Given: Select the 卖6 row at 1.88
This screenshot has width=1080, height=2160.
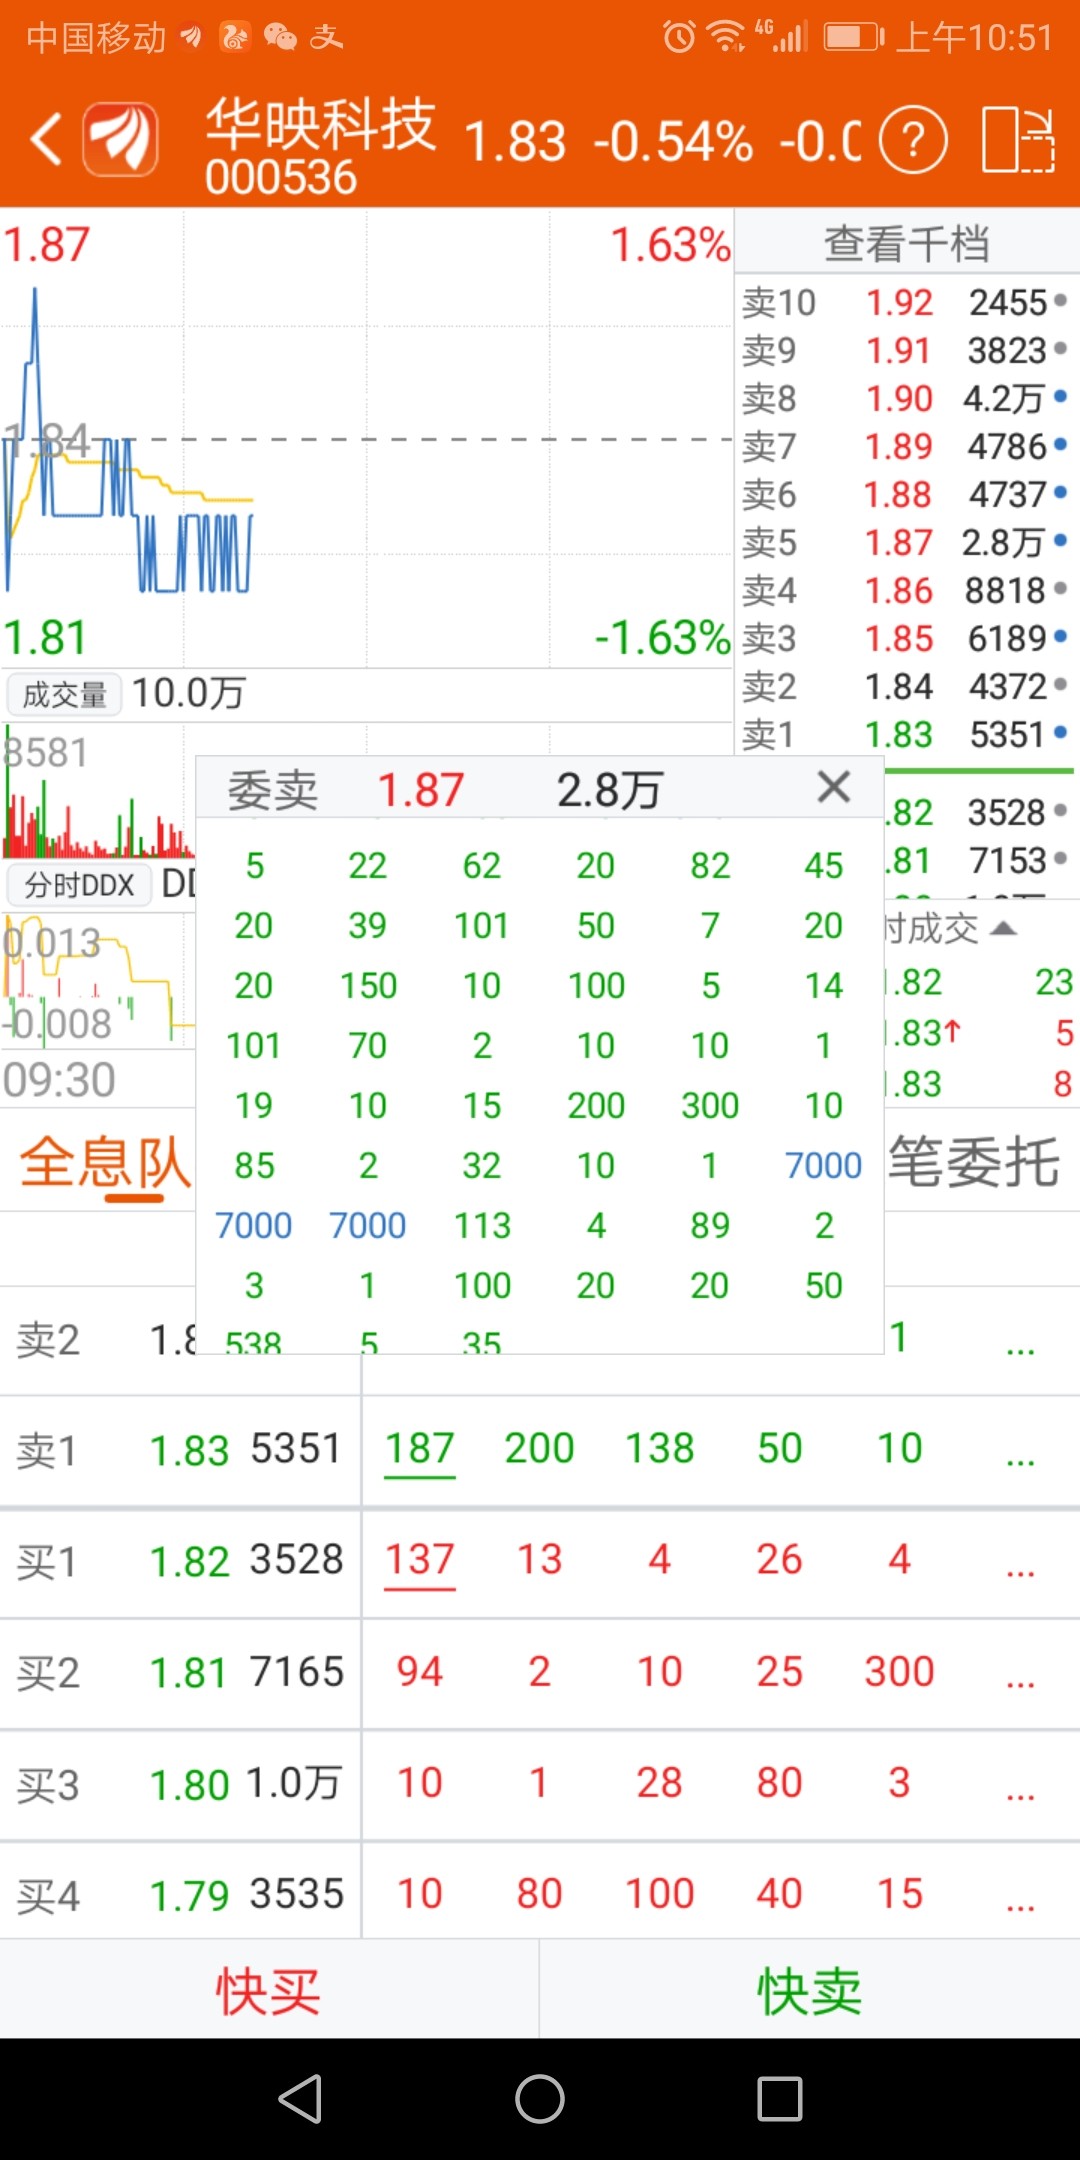Looking at the screenshot, I should point(906,494).
